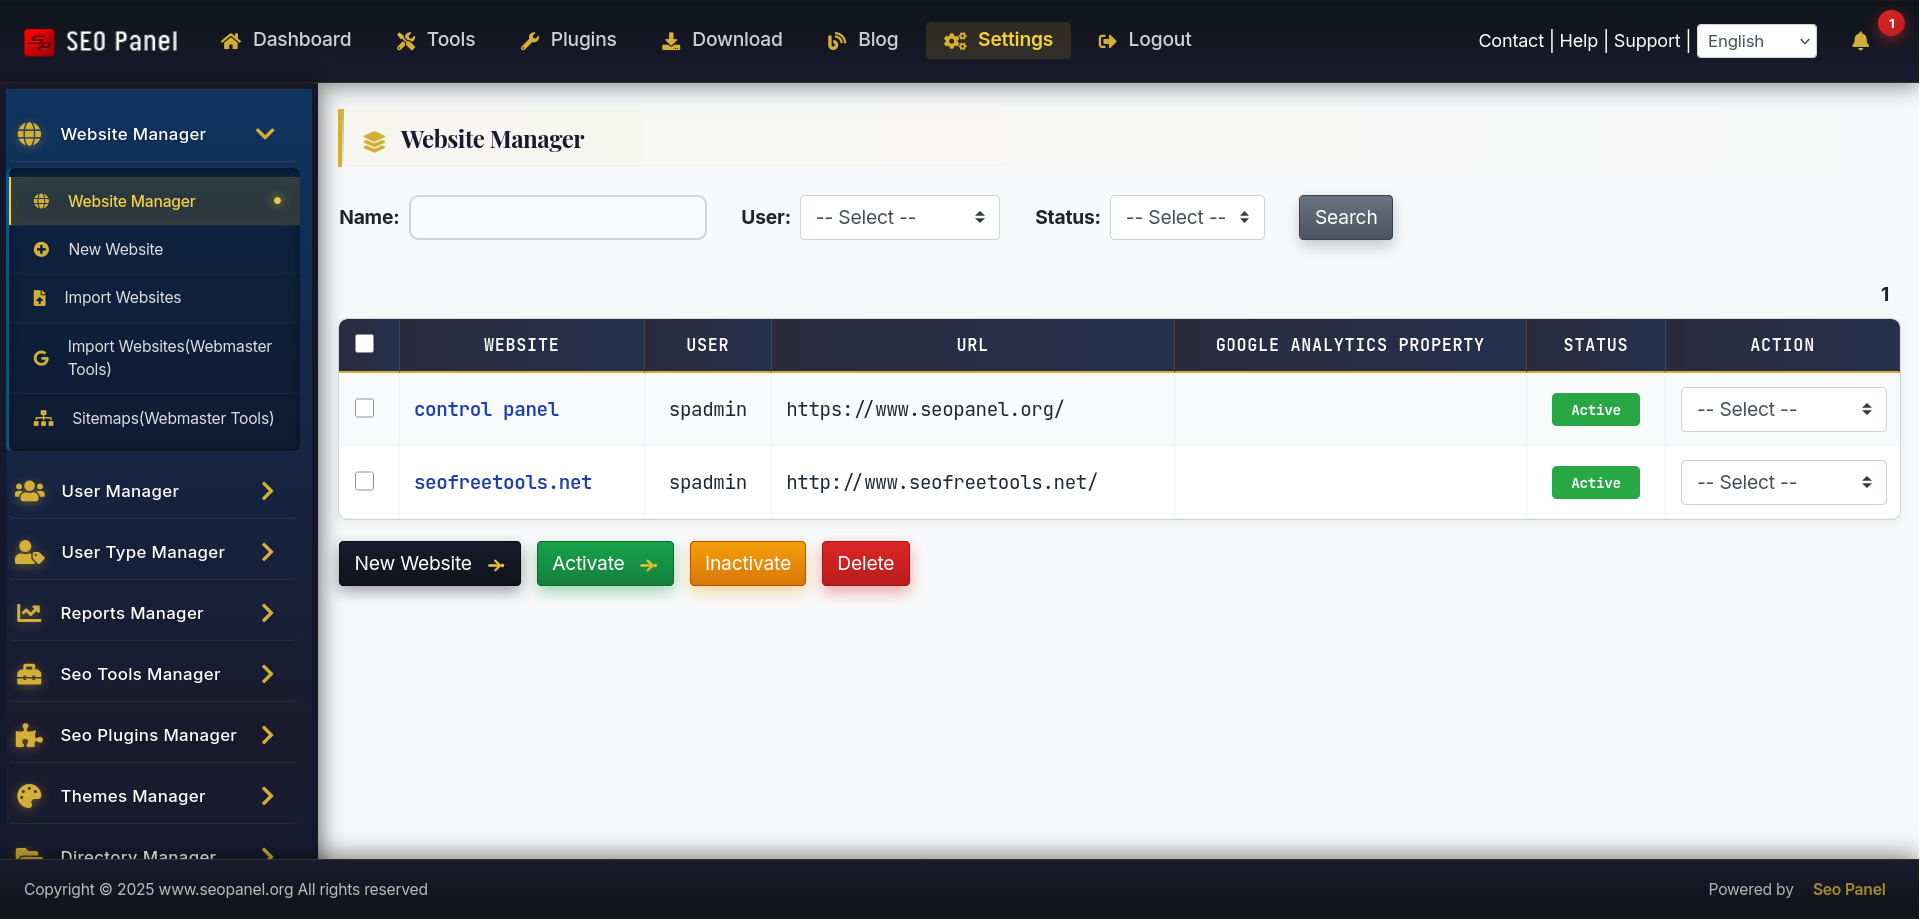Open the seofreetools.net website link
The image size is (1920, 919).
tap(502, 482)
